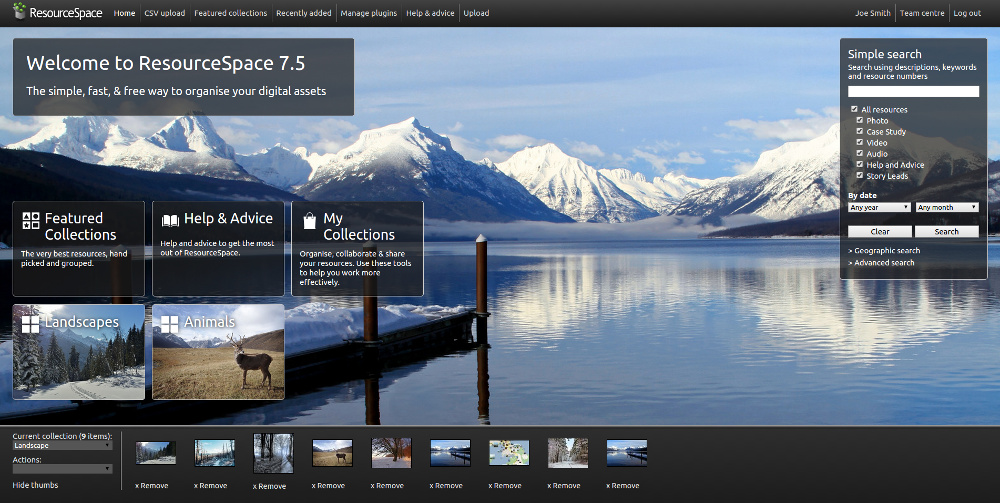The height and width of the screenshot is (503, 1000).
Task: Remove the first item from collection
Action: pos(152,486)
